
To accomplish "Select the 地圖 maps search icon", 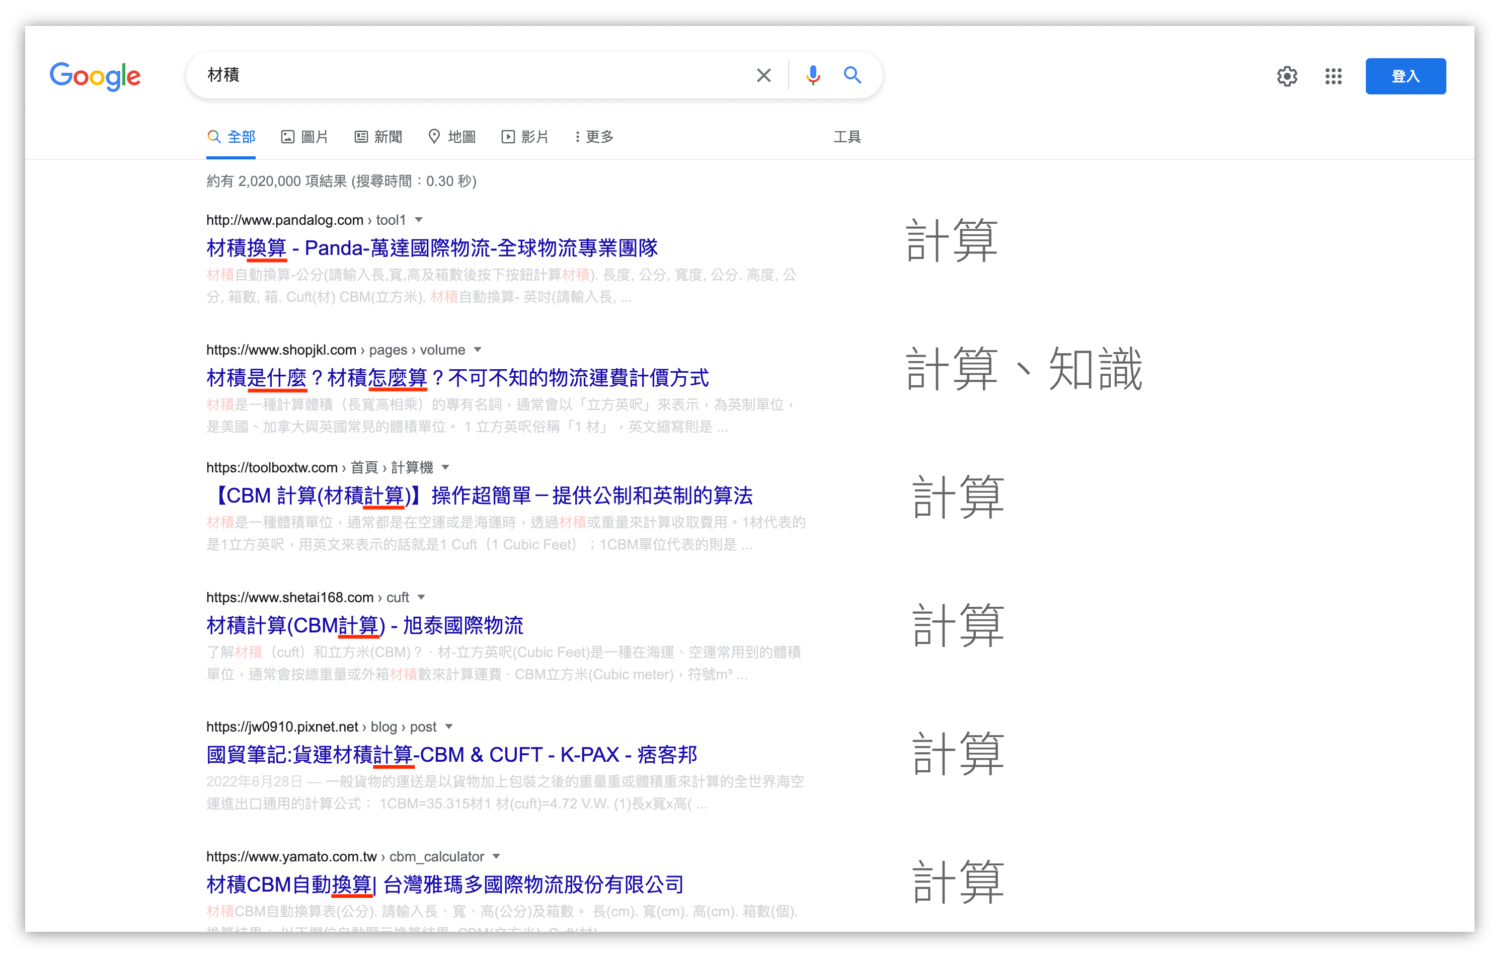I will point(433,136).
